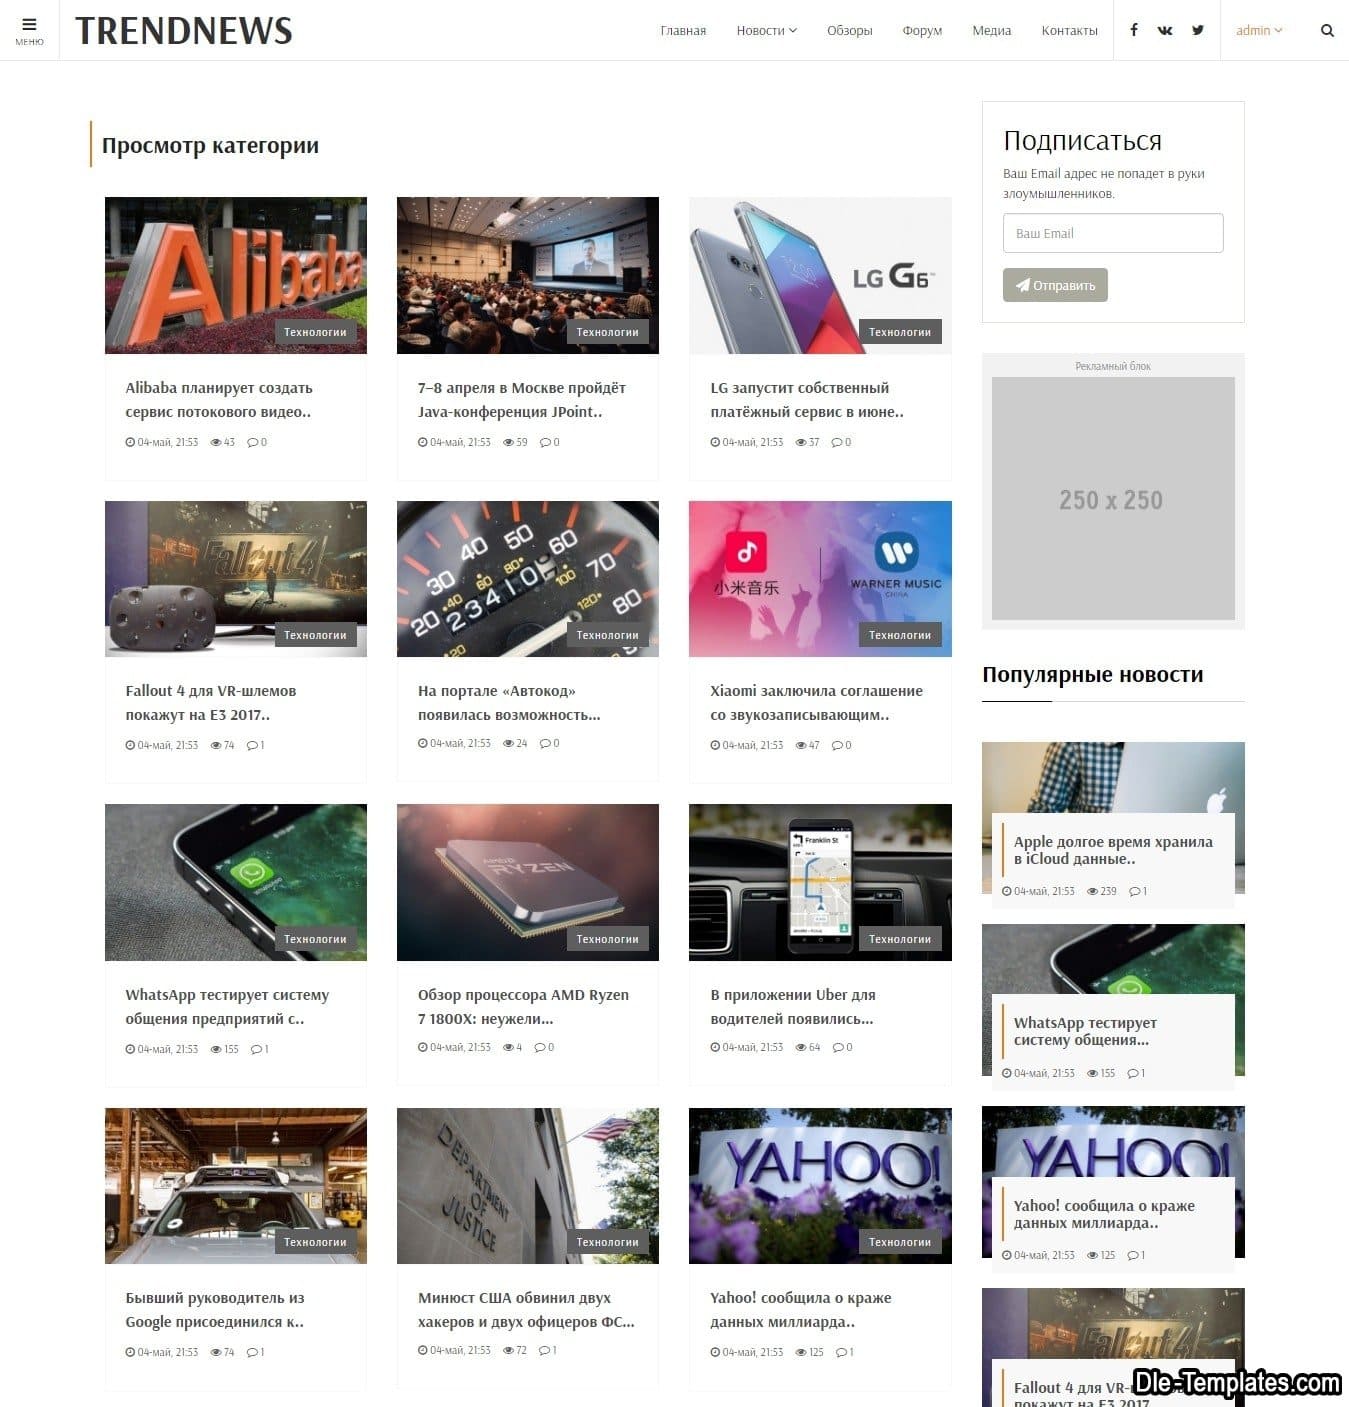The height and width of the screenshot is (1407, 1349).
Task: Click comment icon on Apple iCloud popular news
Action: pyautogui.click(x=1134, y=891)
